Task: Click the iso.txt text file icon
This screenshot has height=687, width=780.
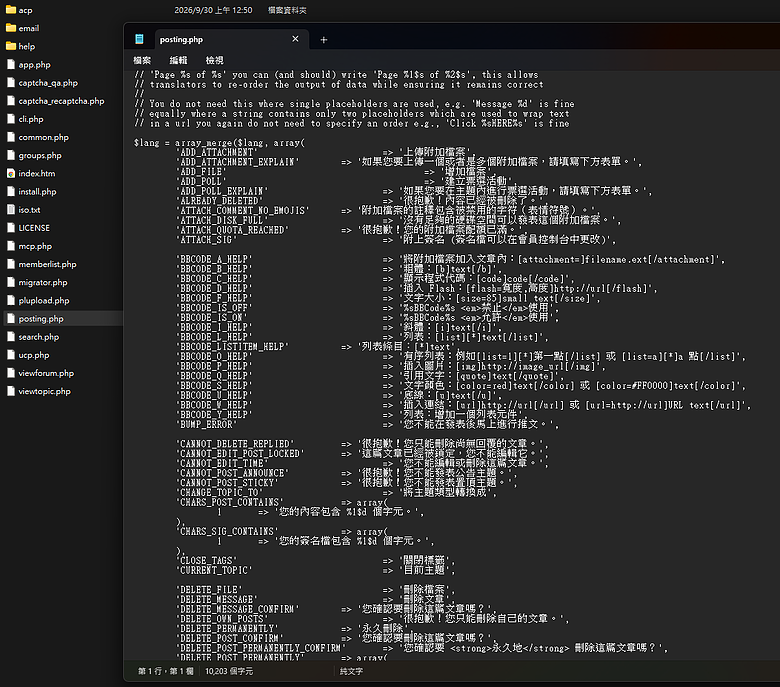Action: pyautogui.click(x=11, y=209)
